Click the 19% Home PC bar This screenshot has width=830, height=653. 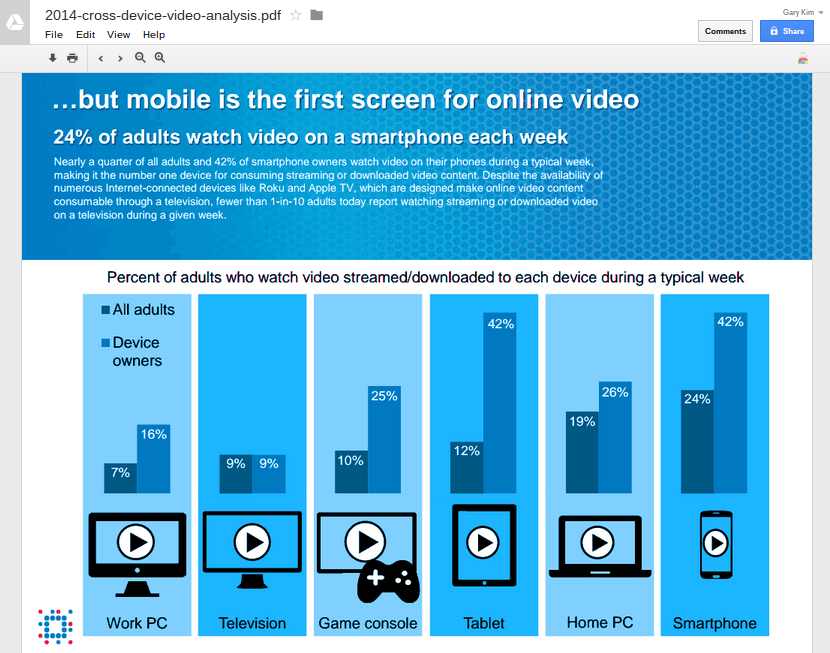point(582,452)
